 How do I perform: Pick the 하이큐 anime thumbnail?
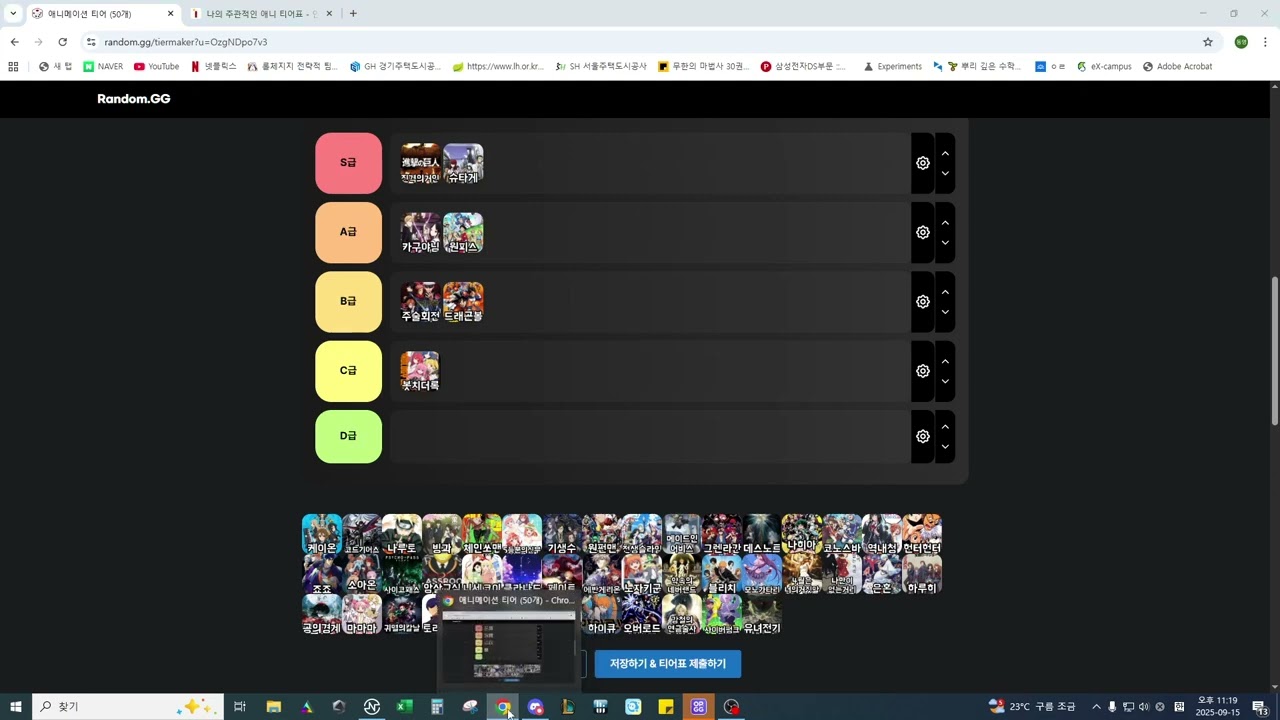coord(602,614)
